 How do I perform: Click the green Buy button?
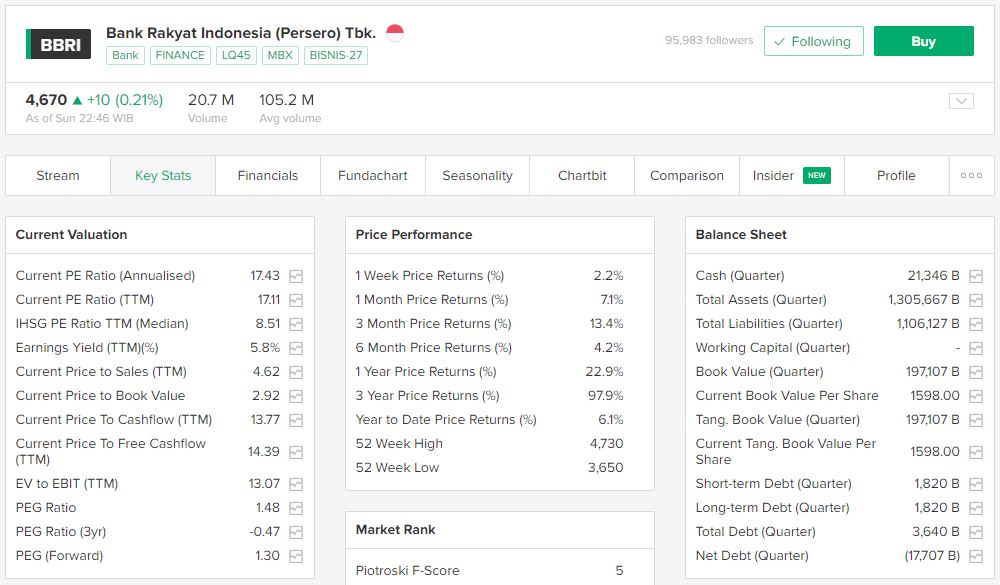point(923,41)
